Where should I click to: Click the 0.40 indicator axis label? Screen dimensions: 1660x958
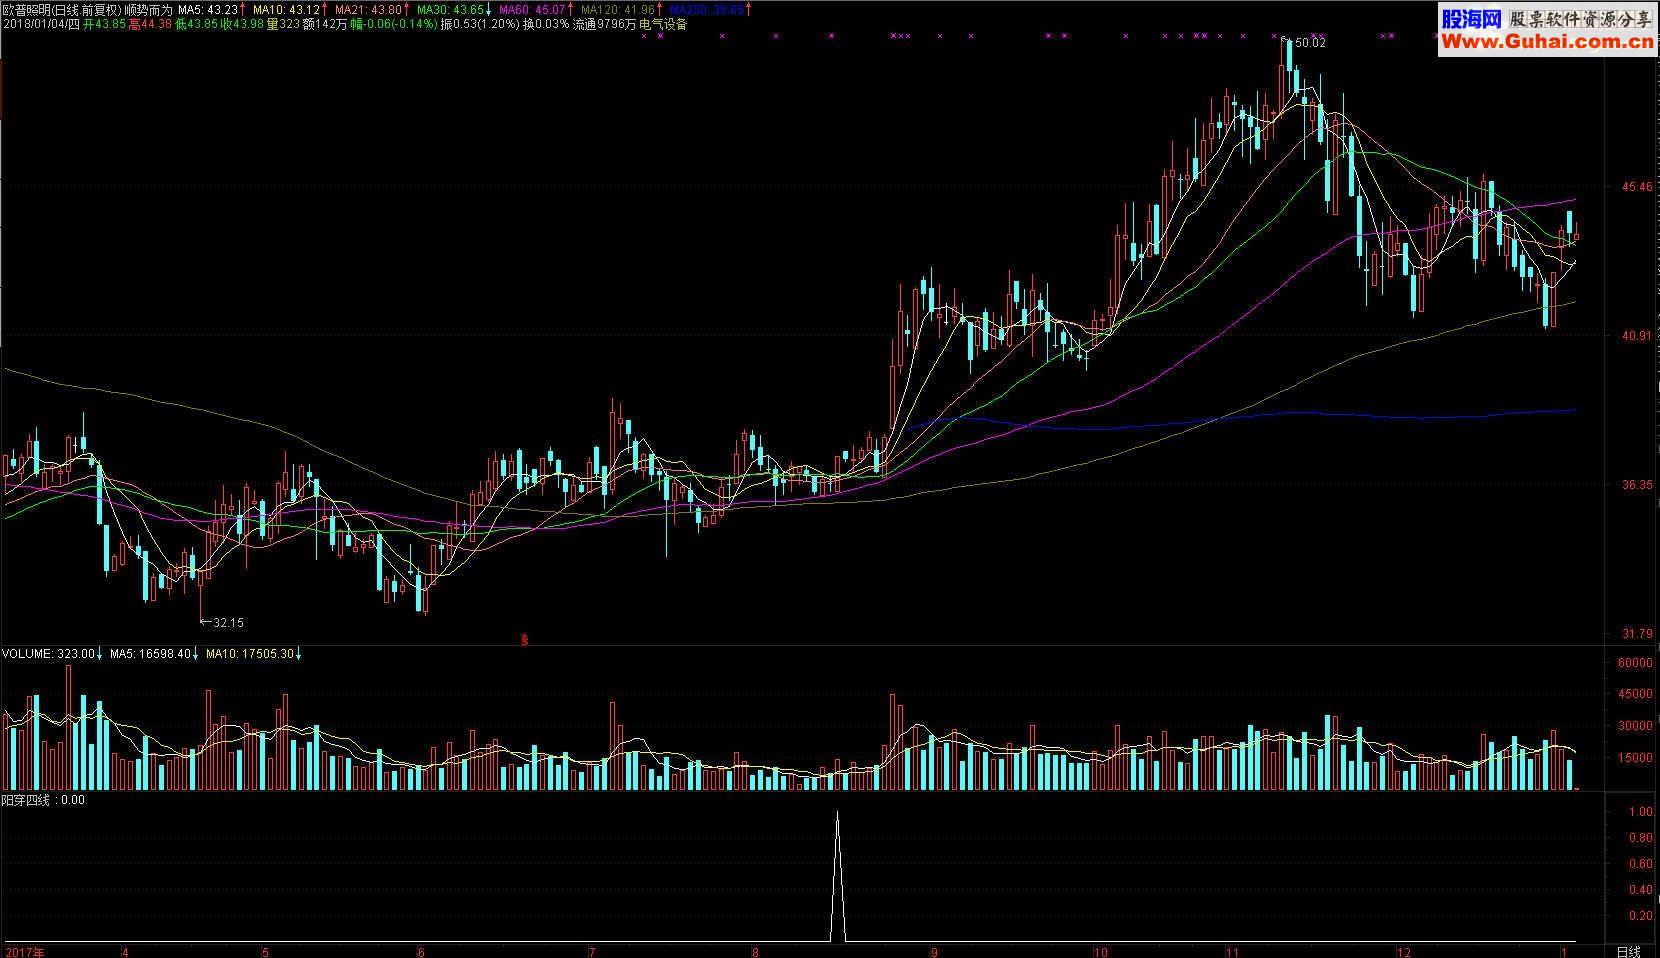click(1640, 890)
